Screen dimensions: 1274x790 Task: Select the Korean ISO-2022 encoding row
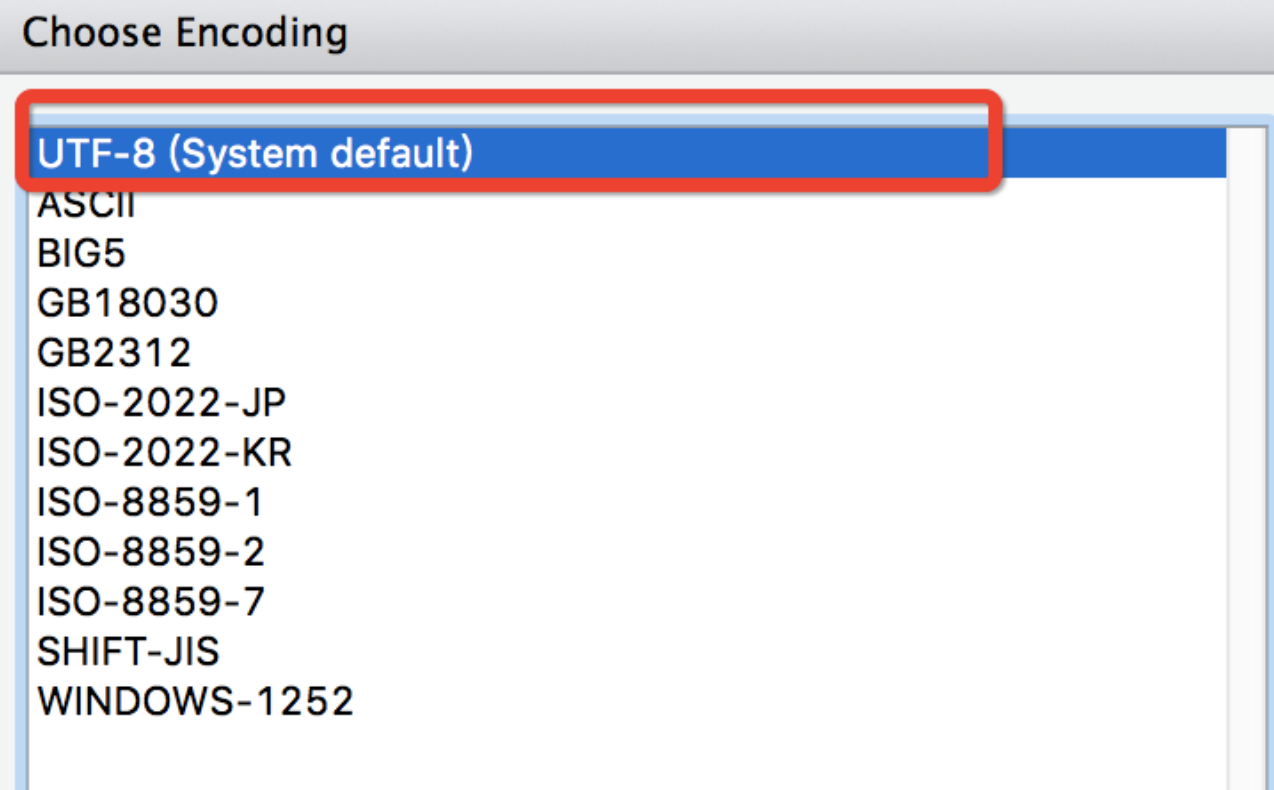[164, 453]
